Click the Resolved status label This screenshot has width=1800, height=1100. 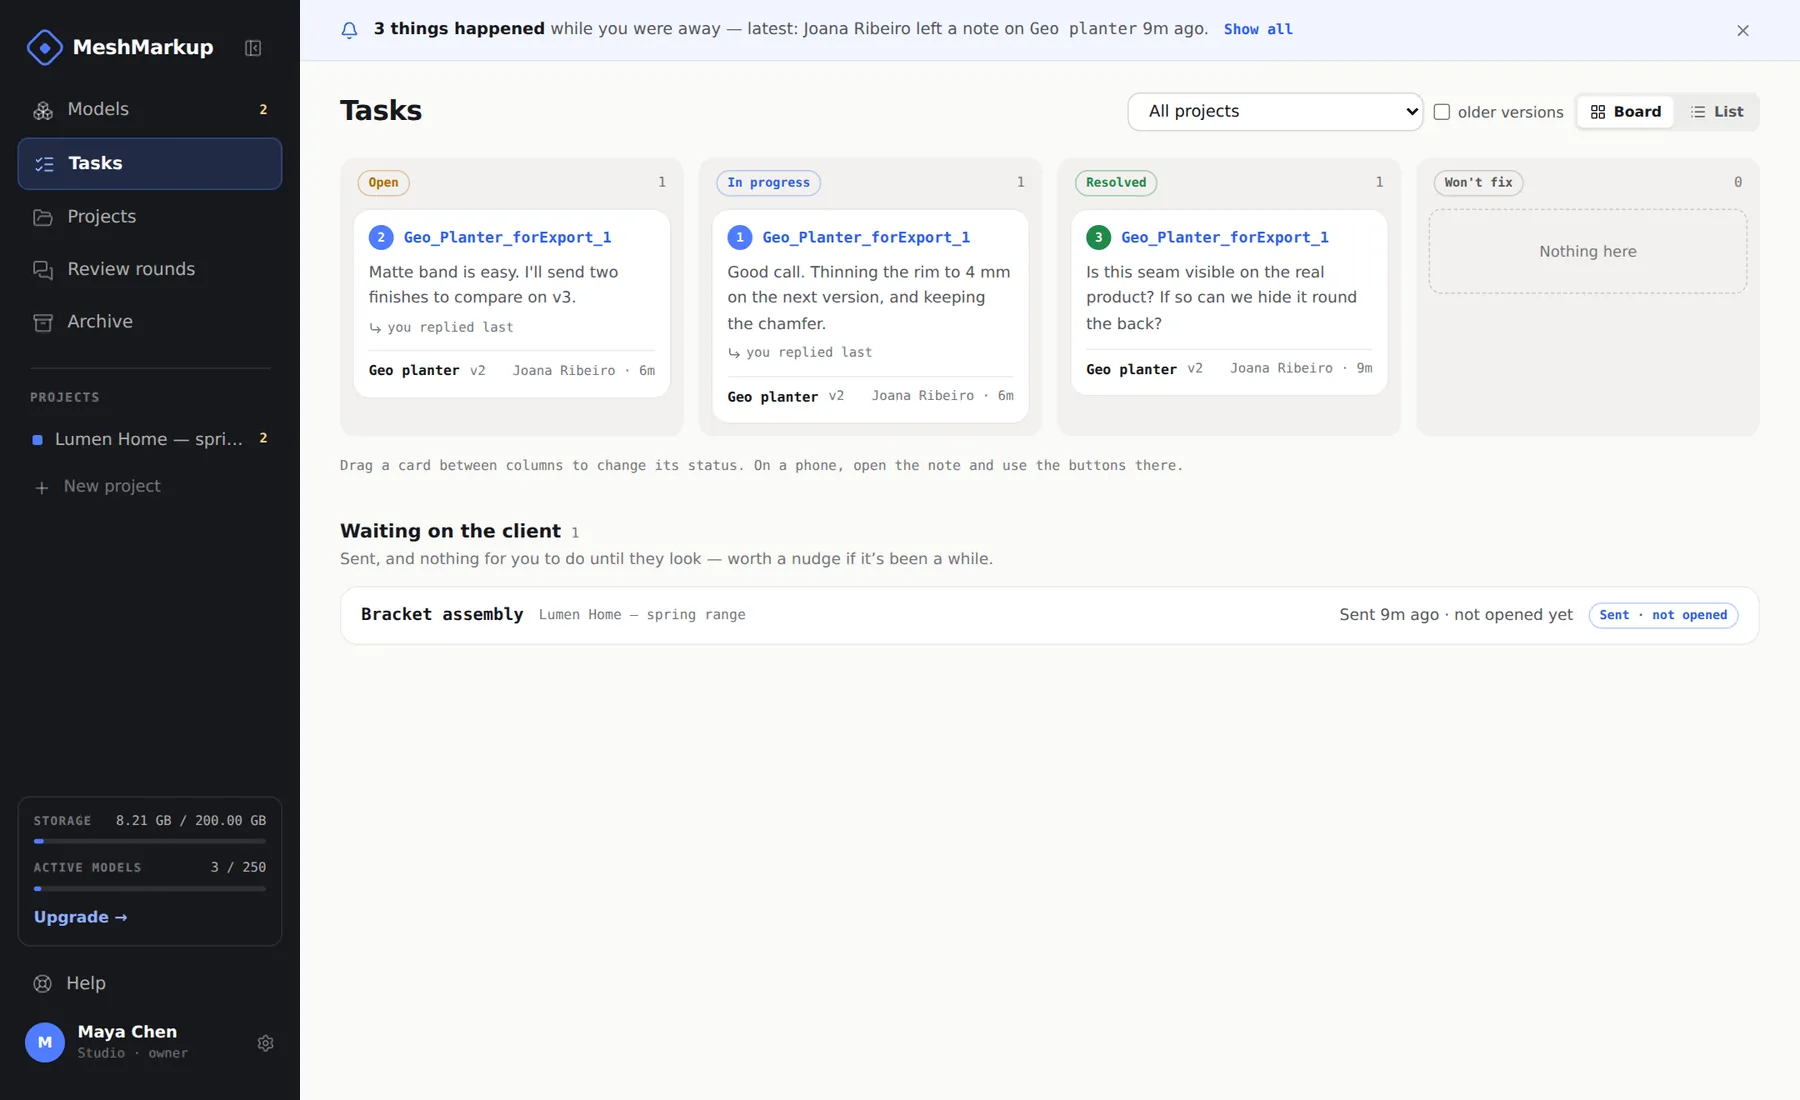tap(1116, 183)
